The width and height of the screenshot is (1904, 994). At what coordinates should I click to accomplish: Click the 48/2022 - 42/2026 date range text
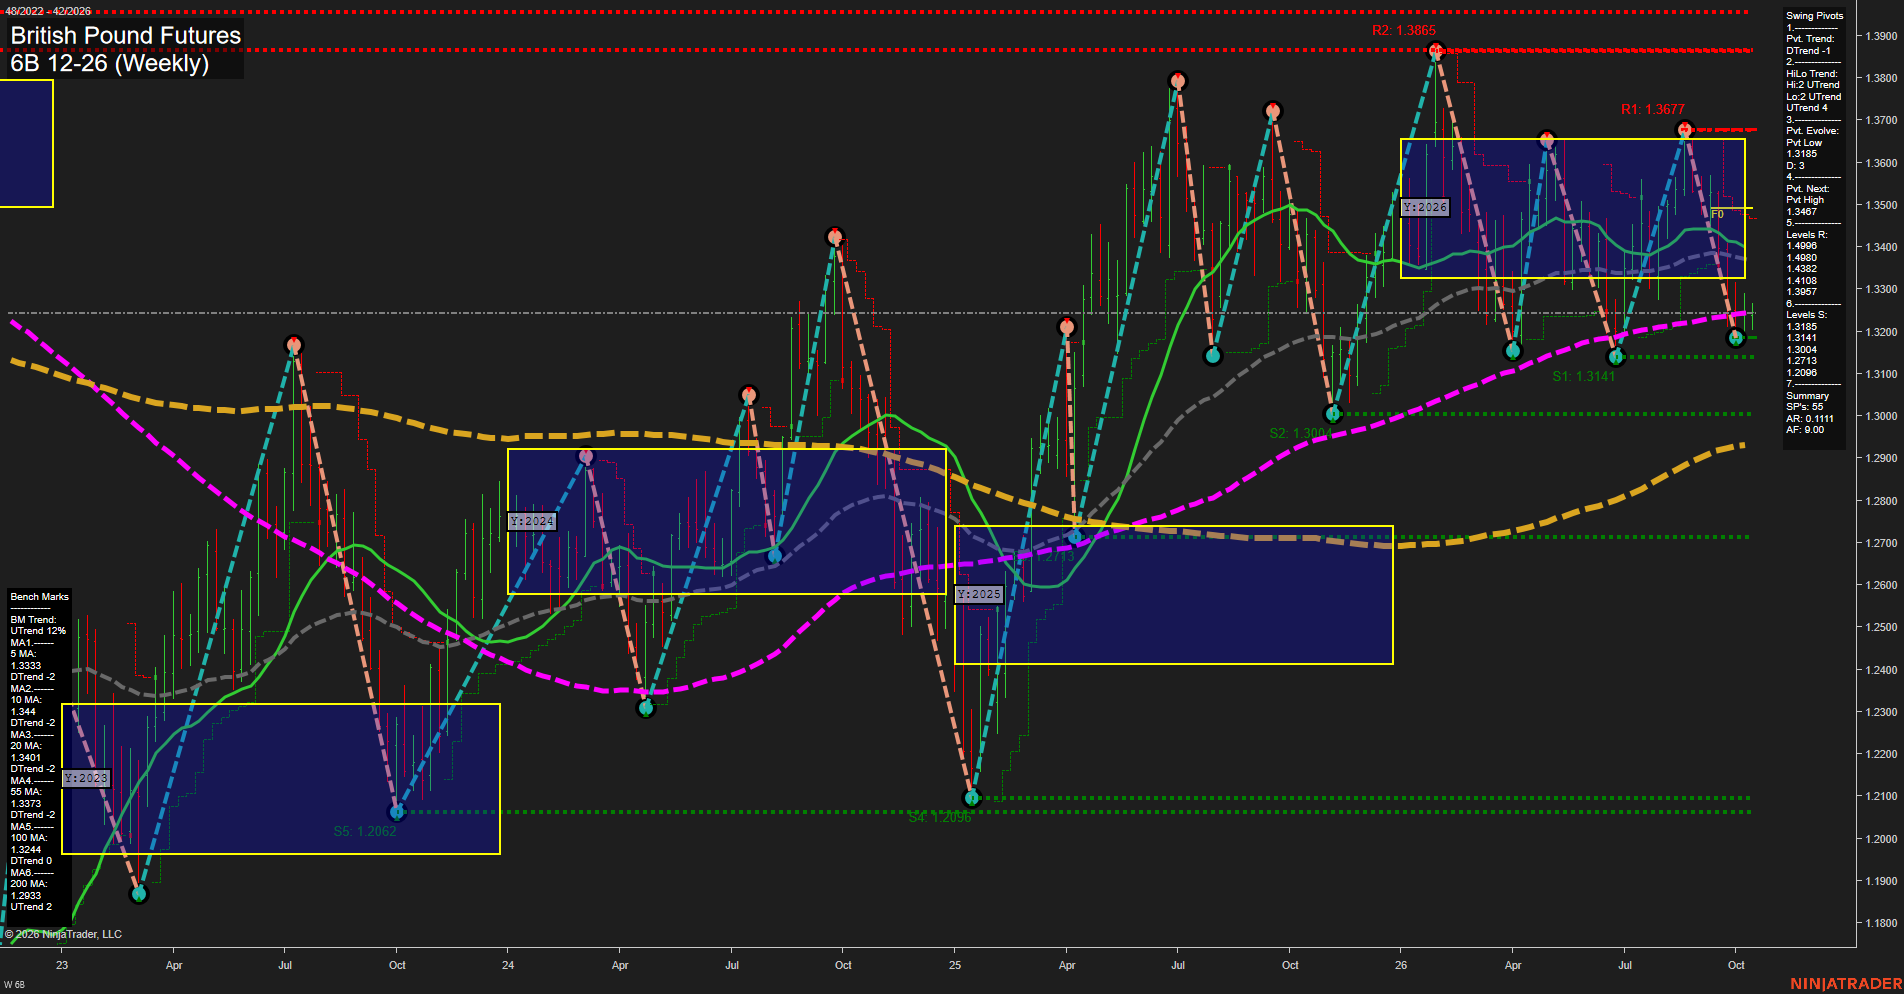(x=48, y=11)
